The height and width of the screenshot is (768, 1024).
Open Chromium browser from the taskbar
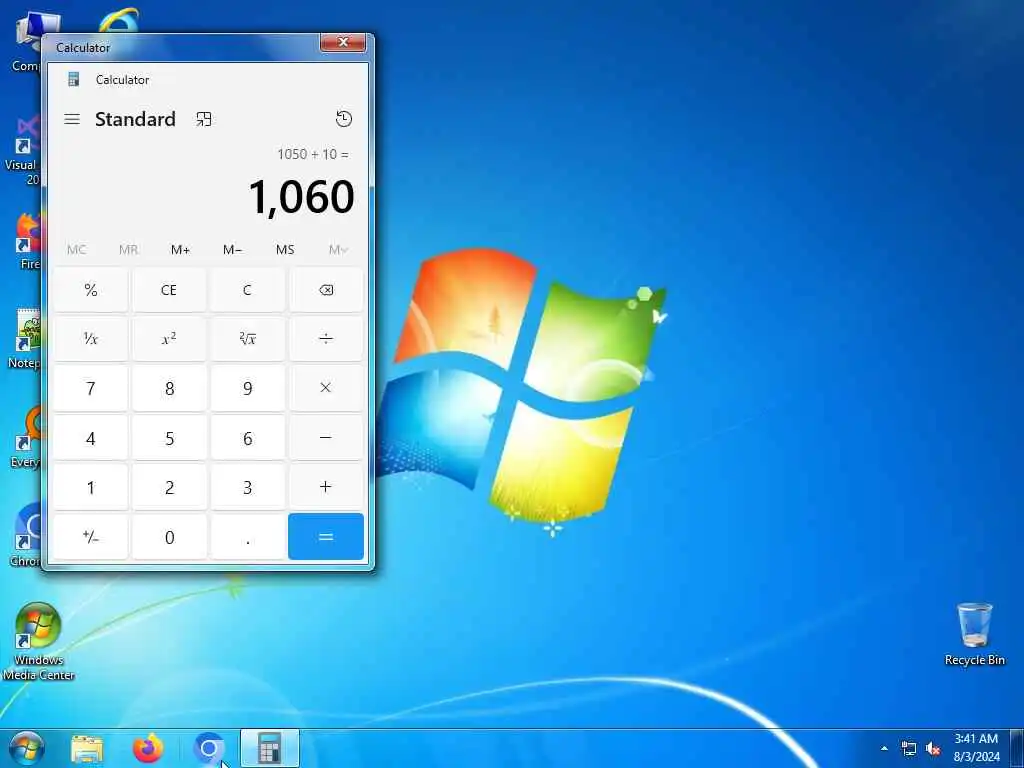pos(208,749)
